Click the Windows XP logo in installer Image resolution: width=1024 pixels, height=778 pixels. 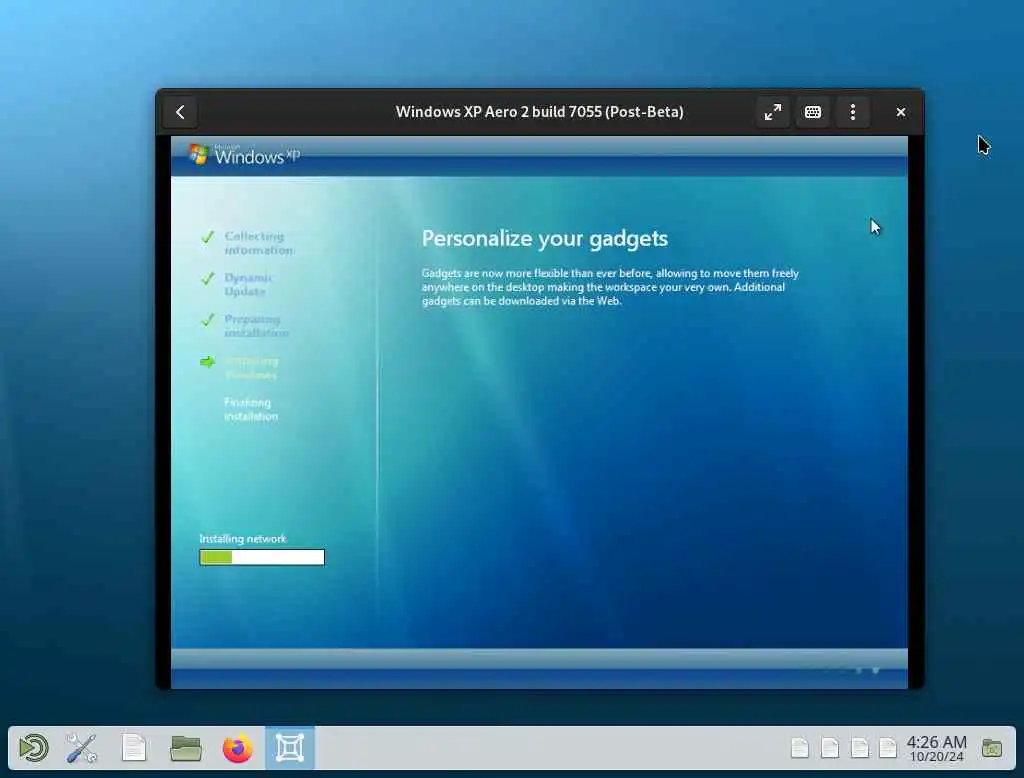244,154
